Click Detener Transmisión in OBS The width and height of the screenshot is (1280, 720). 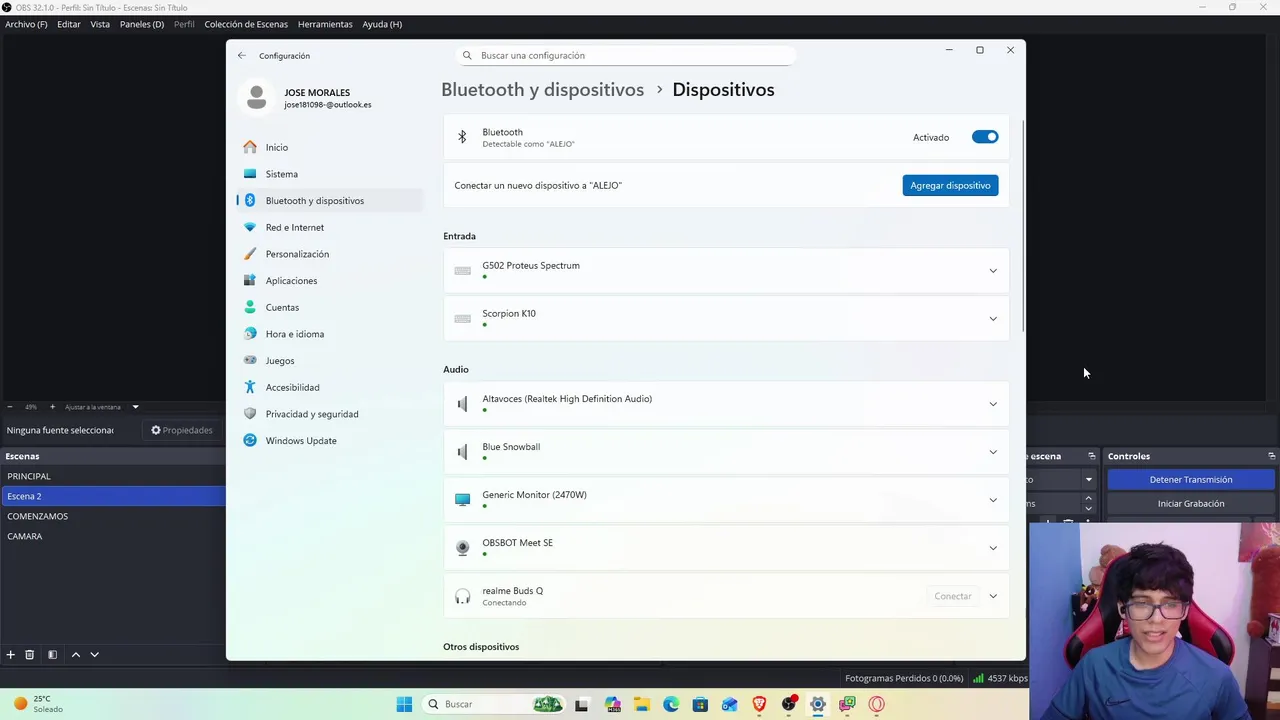1190,480
